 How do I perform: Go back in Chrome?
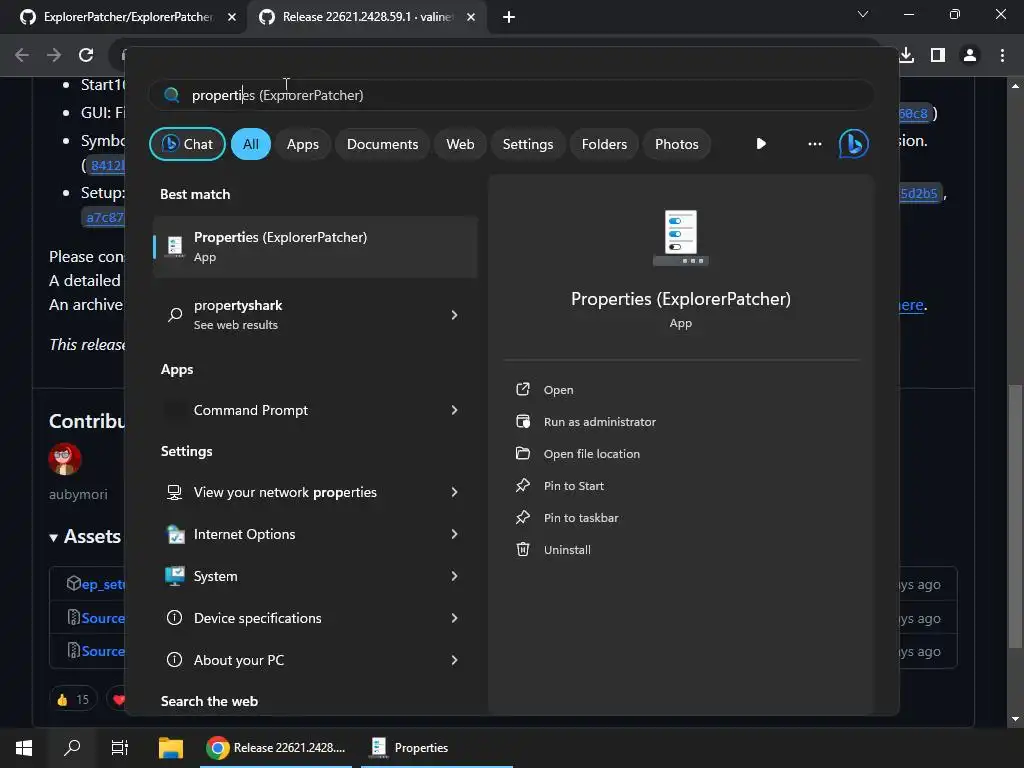(x=22, y=56)
